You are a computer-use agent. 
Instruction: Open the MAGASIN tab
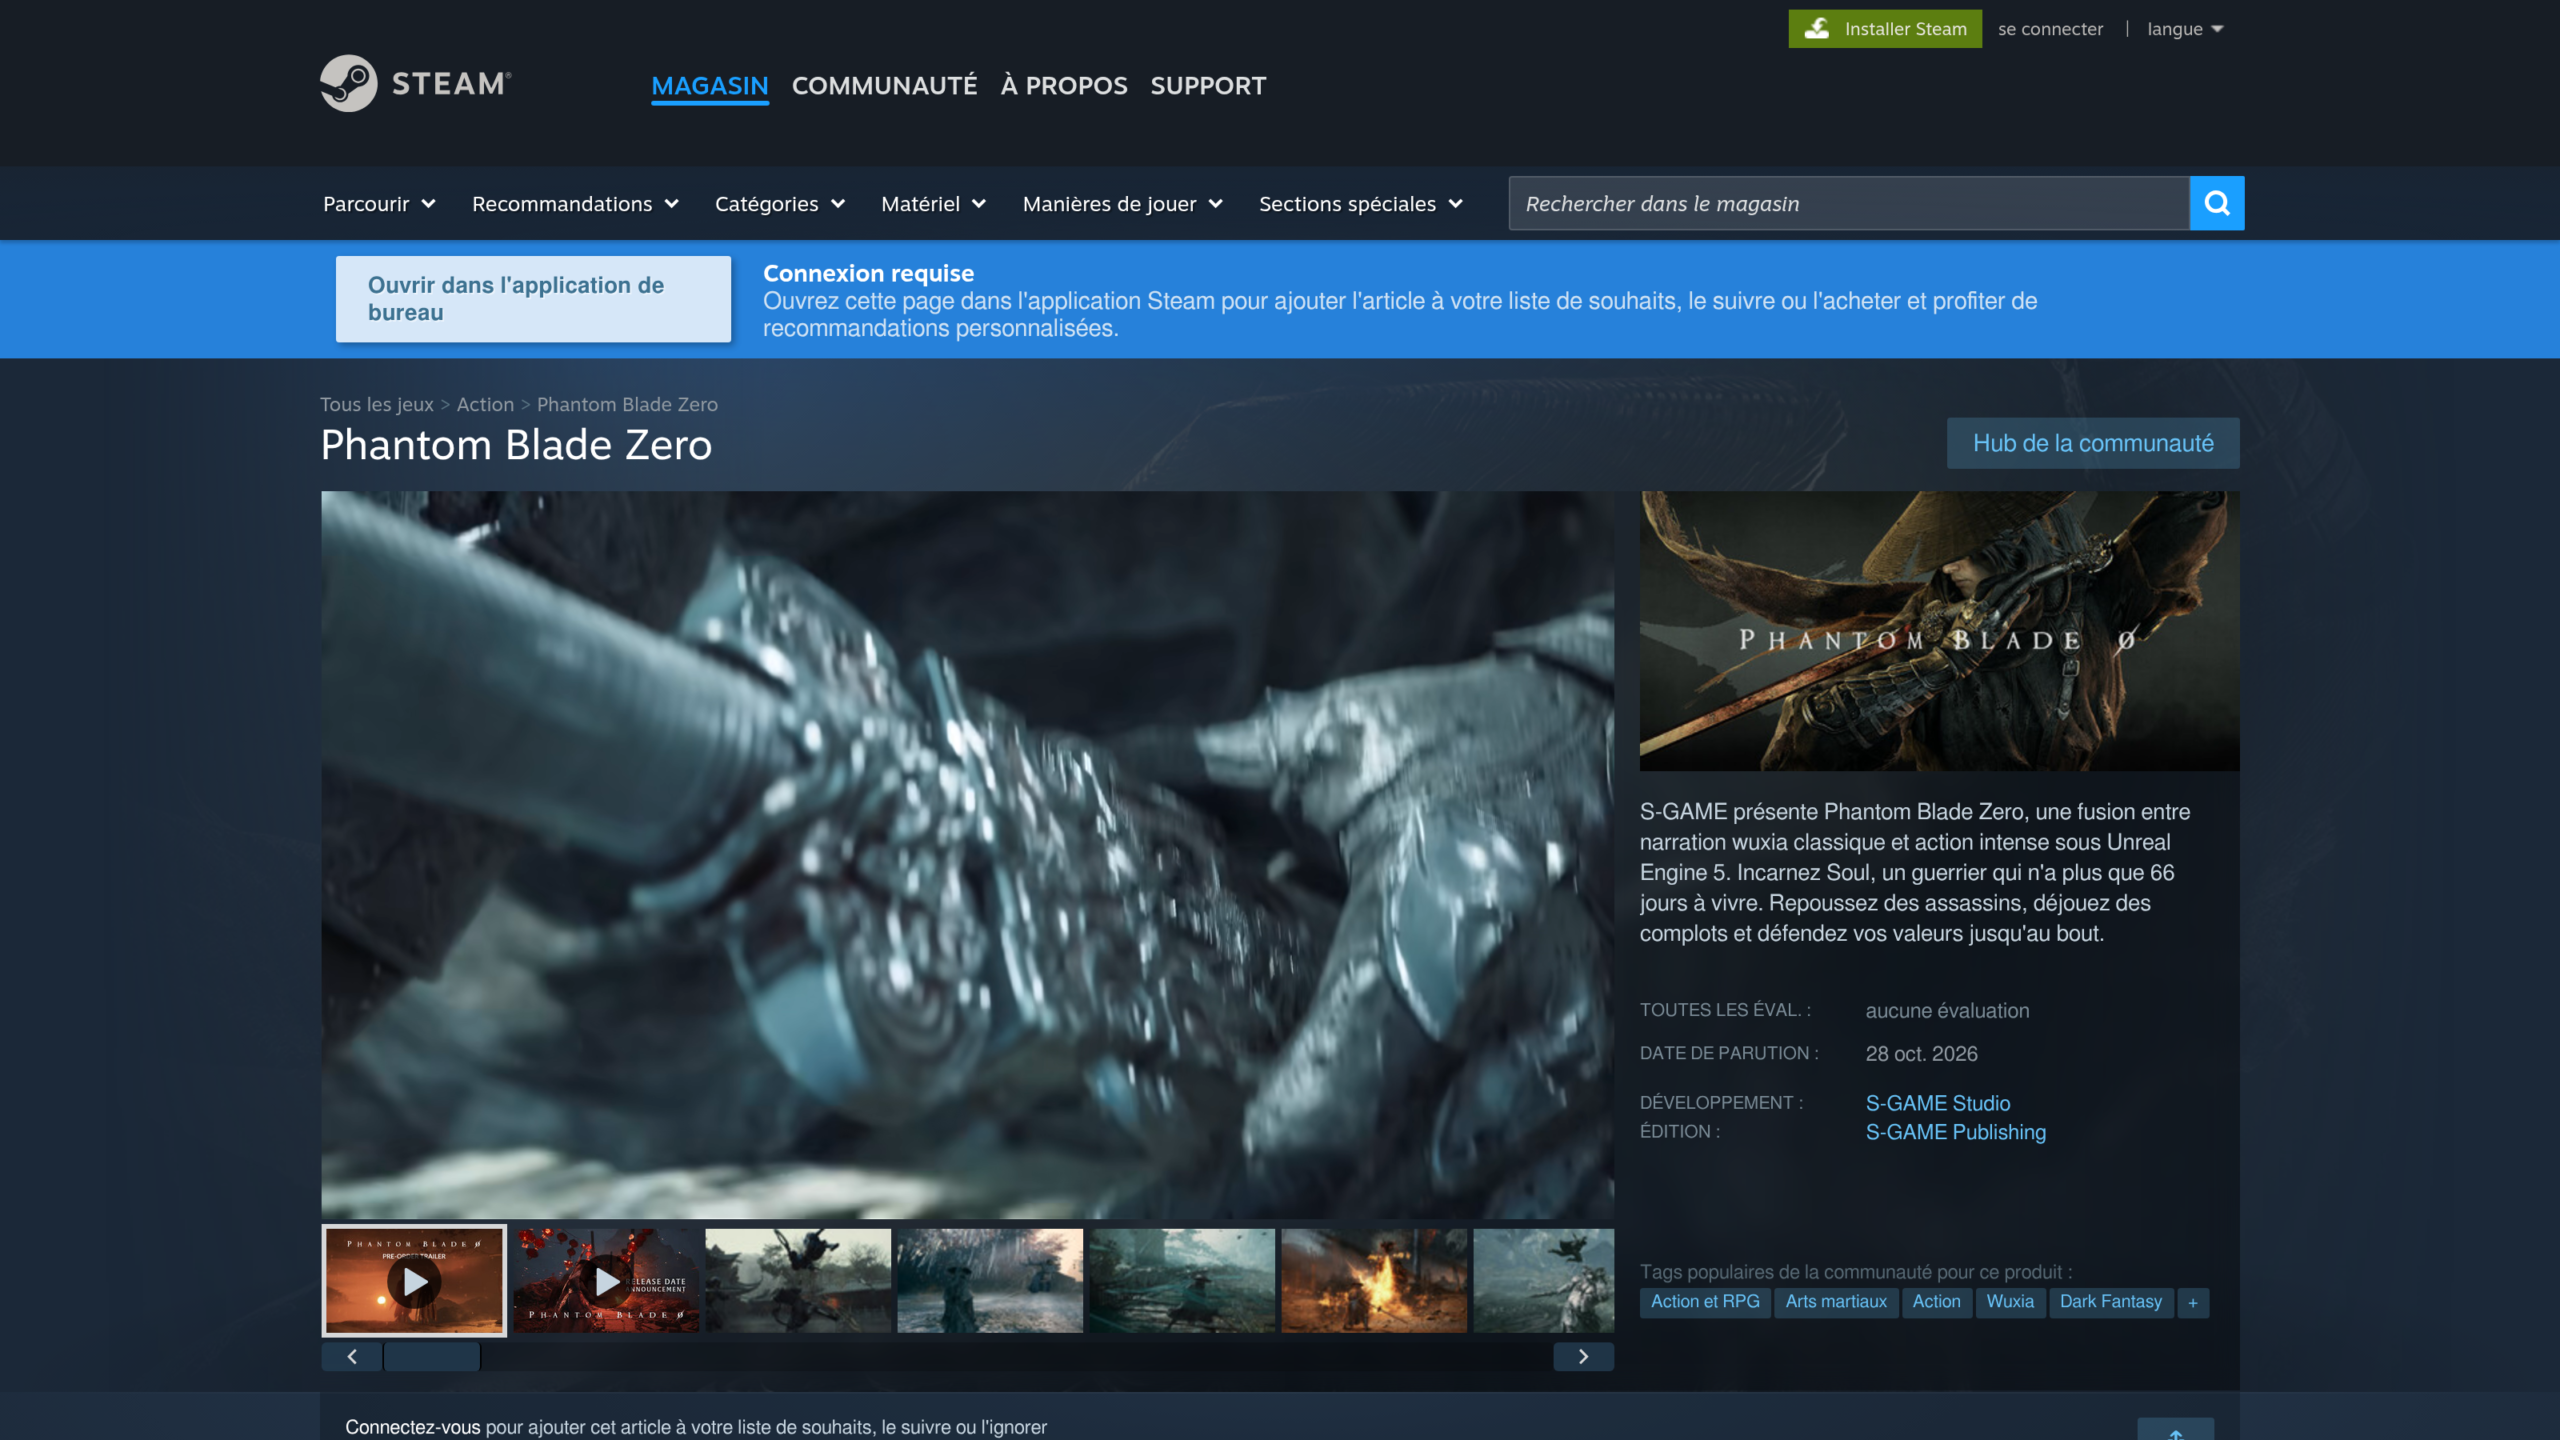[x=710, y=86]
